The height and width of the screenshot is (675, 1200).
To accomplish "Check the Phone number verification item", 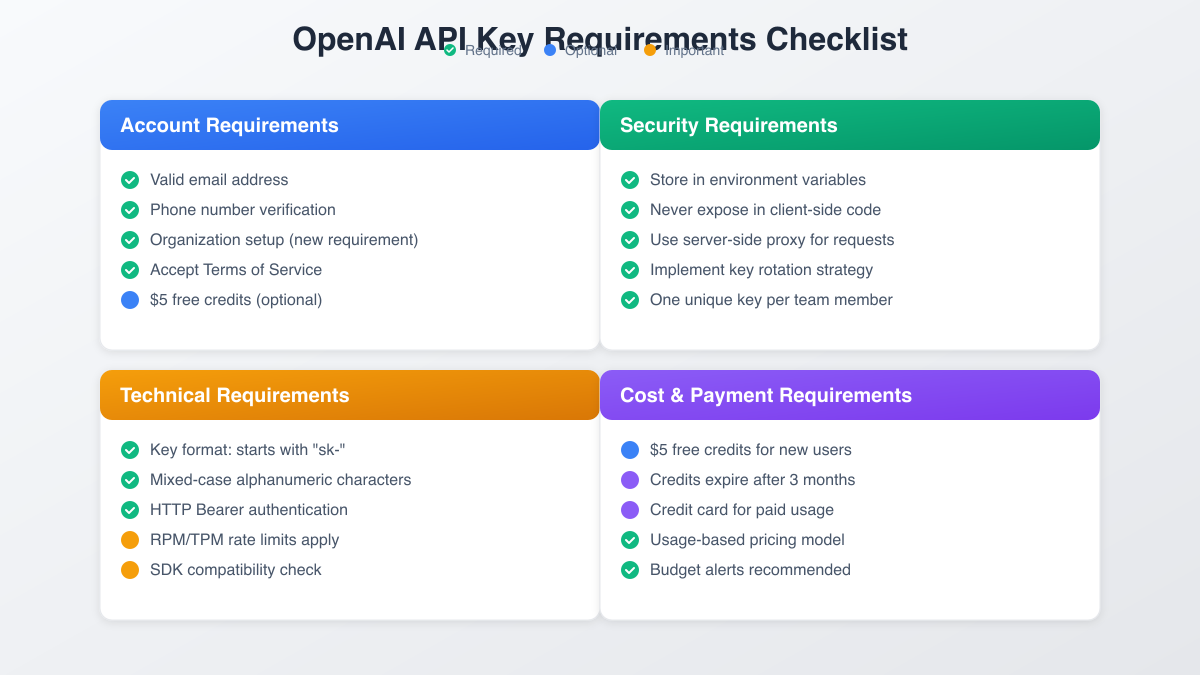I will coord(130,210).
